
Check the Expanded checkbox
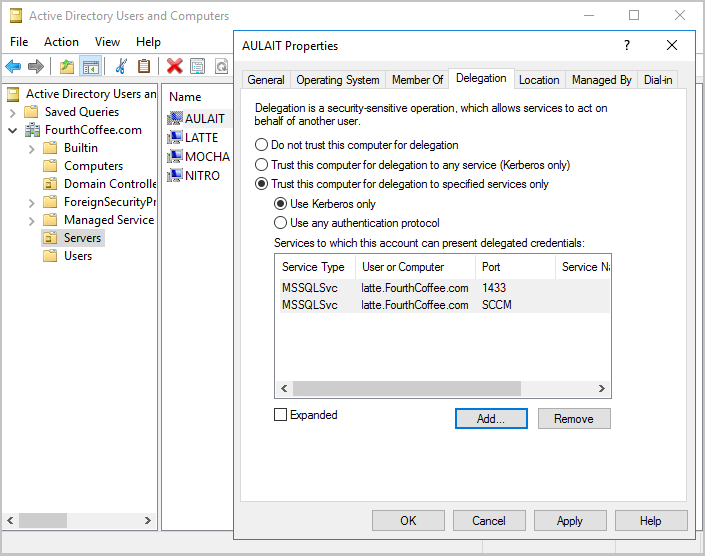coord(280,414)
